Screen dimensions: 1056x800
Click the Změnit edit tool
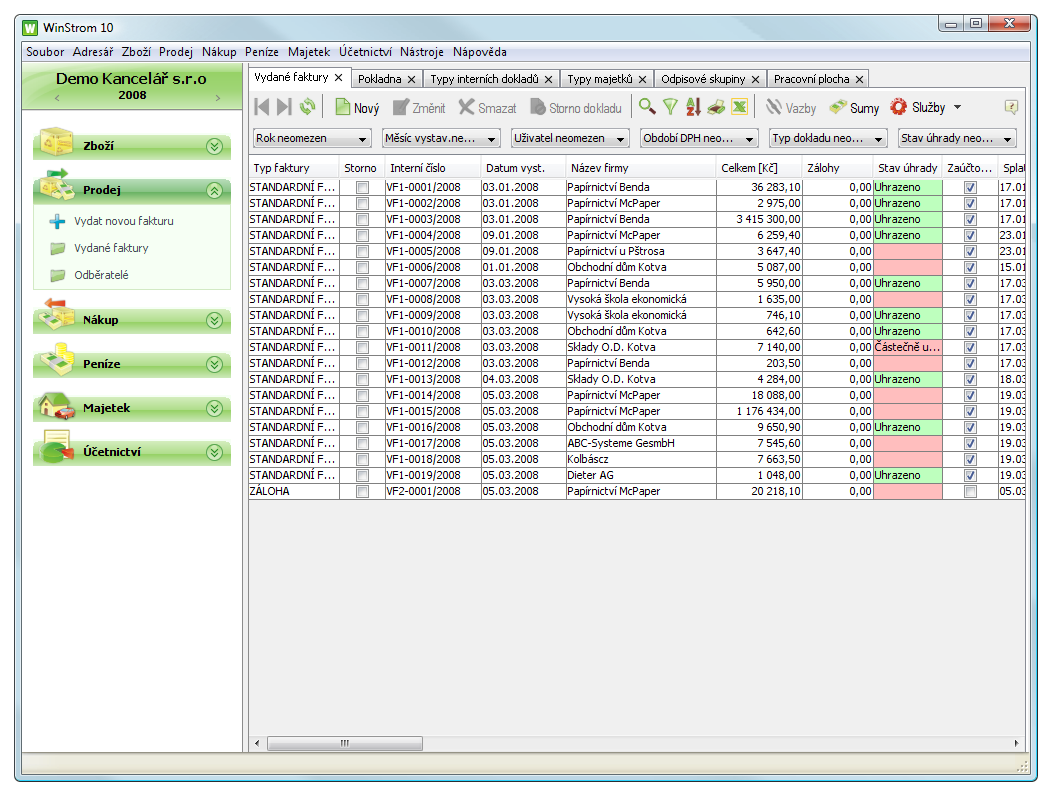click(419, 108)
